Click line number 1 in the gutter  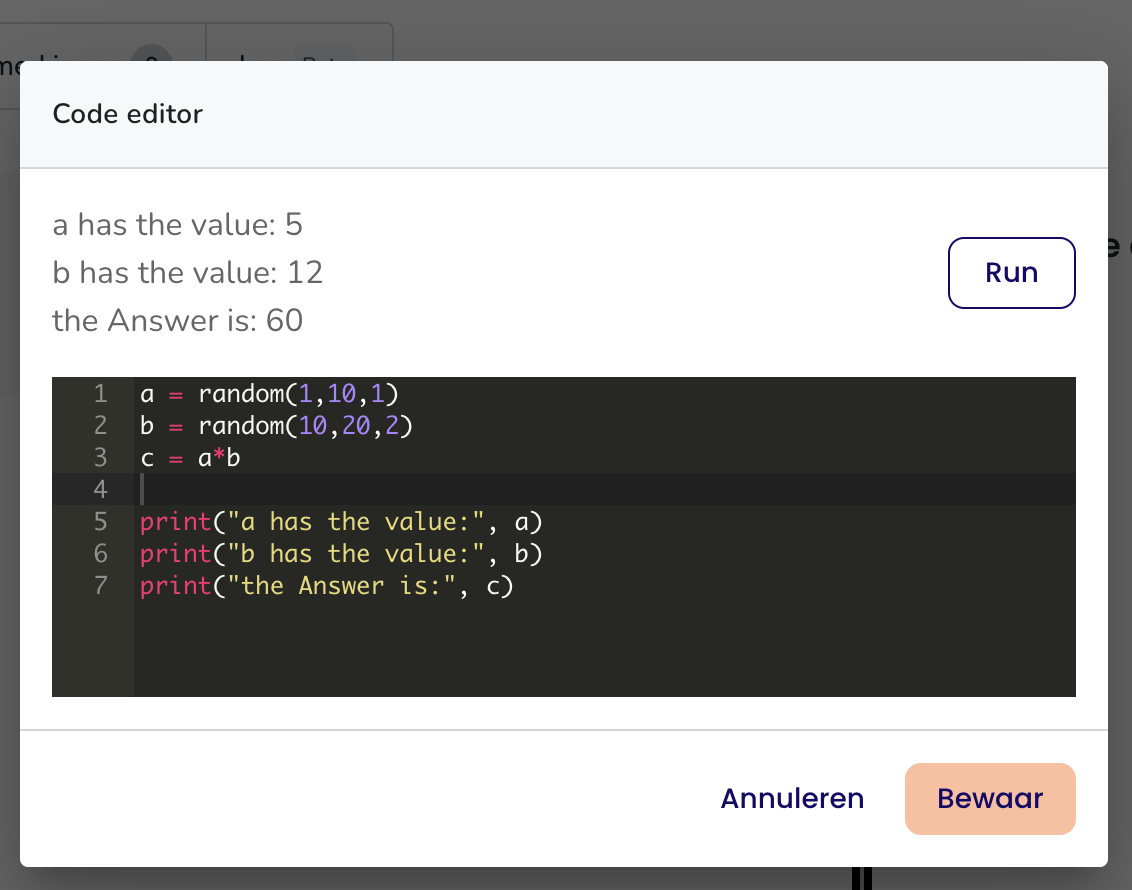100,393
